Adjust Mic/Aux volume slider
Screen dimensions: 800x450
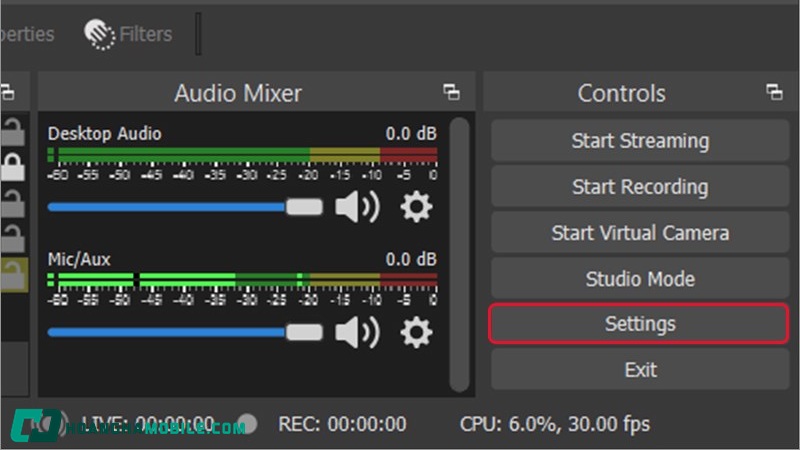point(185,333)
